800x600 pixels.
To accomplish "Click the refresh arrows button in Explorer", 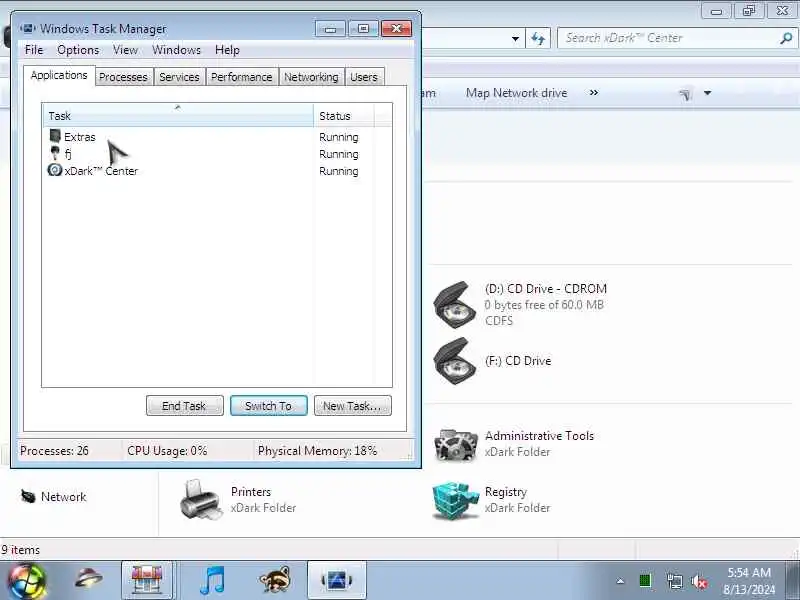I will [538, 38].
